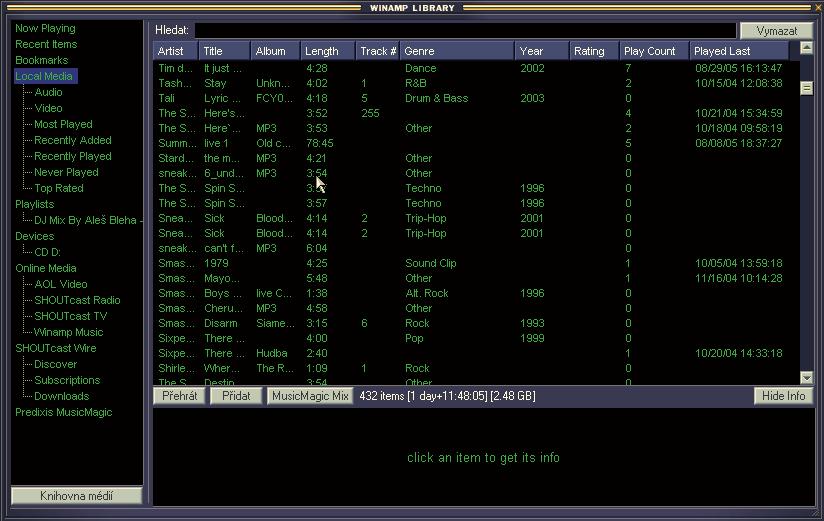Open the Audio view
The image size is (824, 521).
pos(48,92)
